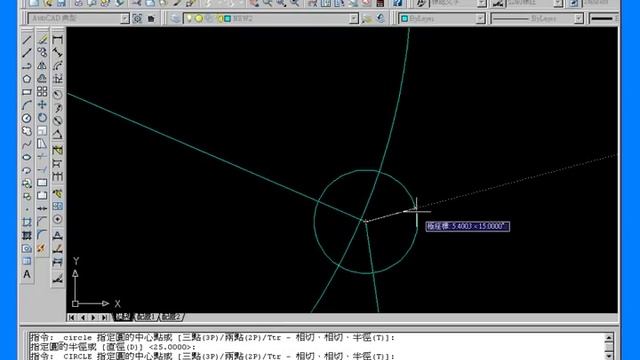This screenshot has width=640, height=360.
Task: Select the Line tool in Draw toolbar
Action: click(x=27, y=40)
